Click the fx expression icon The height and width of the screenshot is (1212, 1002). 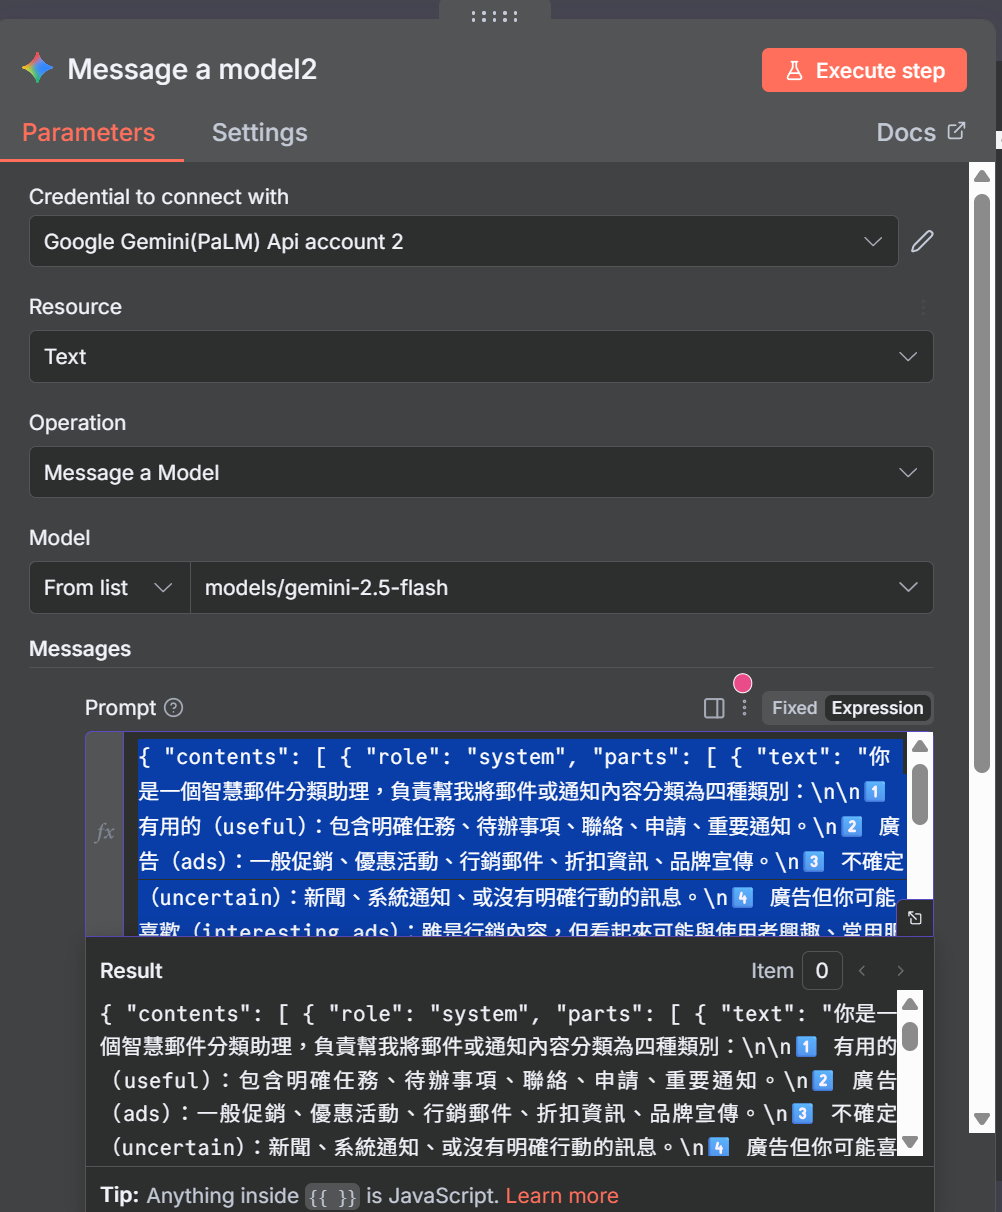point(105,832)
